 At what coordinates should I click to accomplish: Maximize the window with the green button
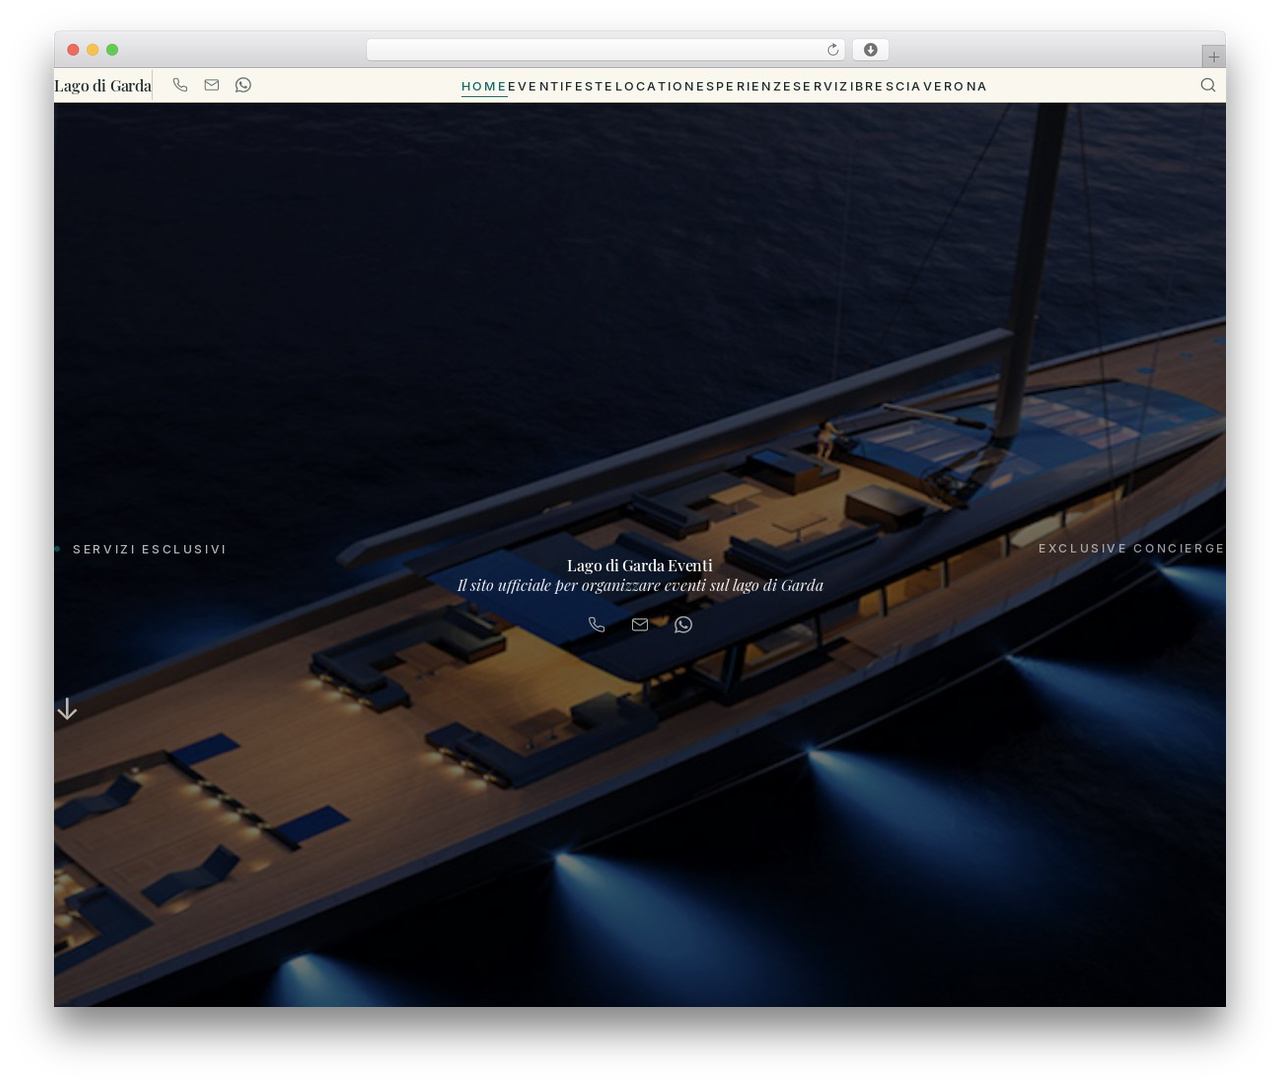coord(112,50)
